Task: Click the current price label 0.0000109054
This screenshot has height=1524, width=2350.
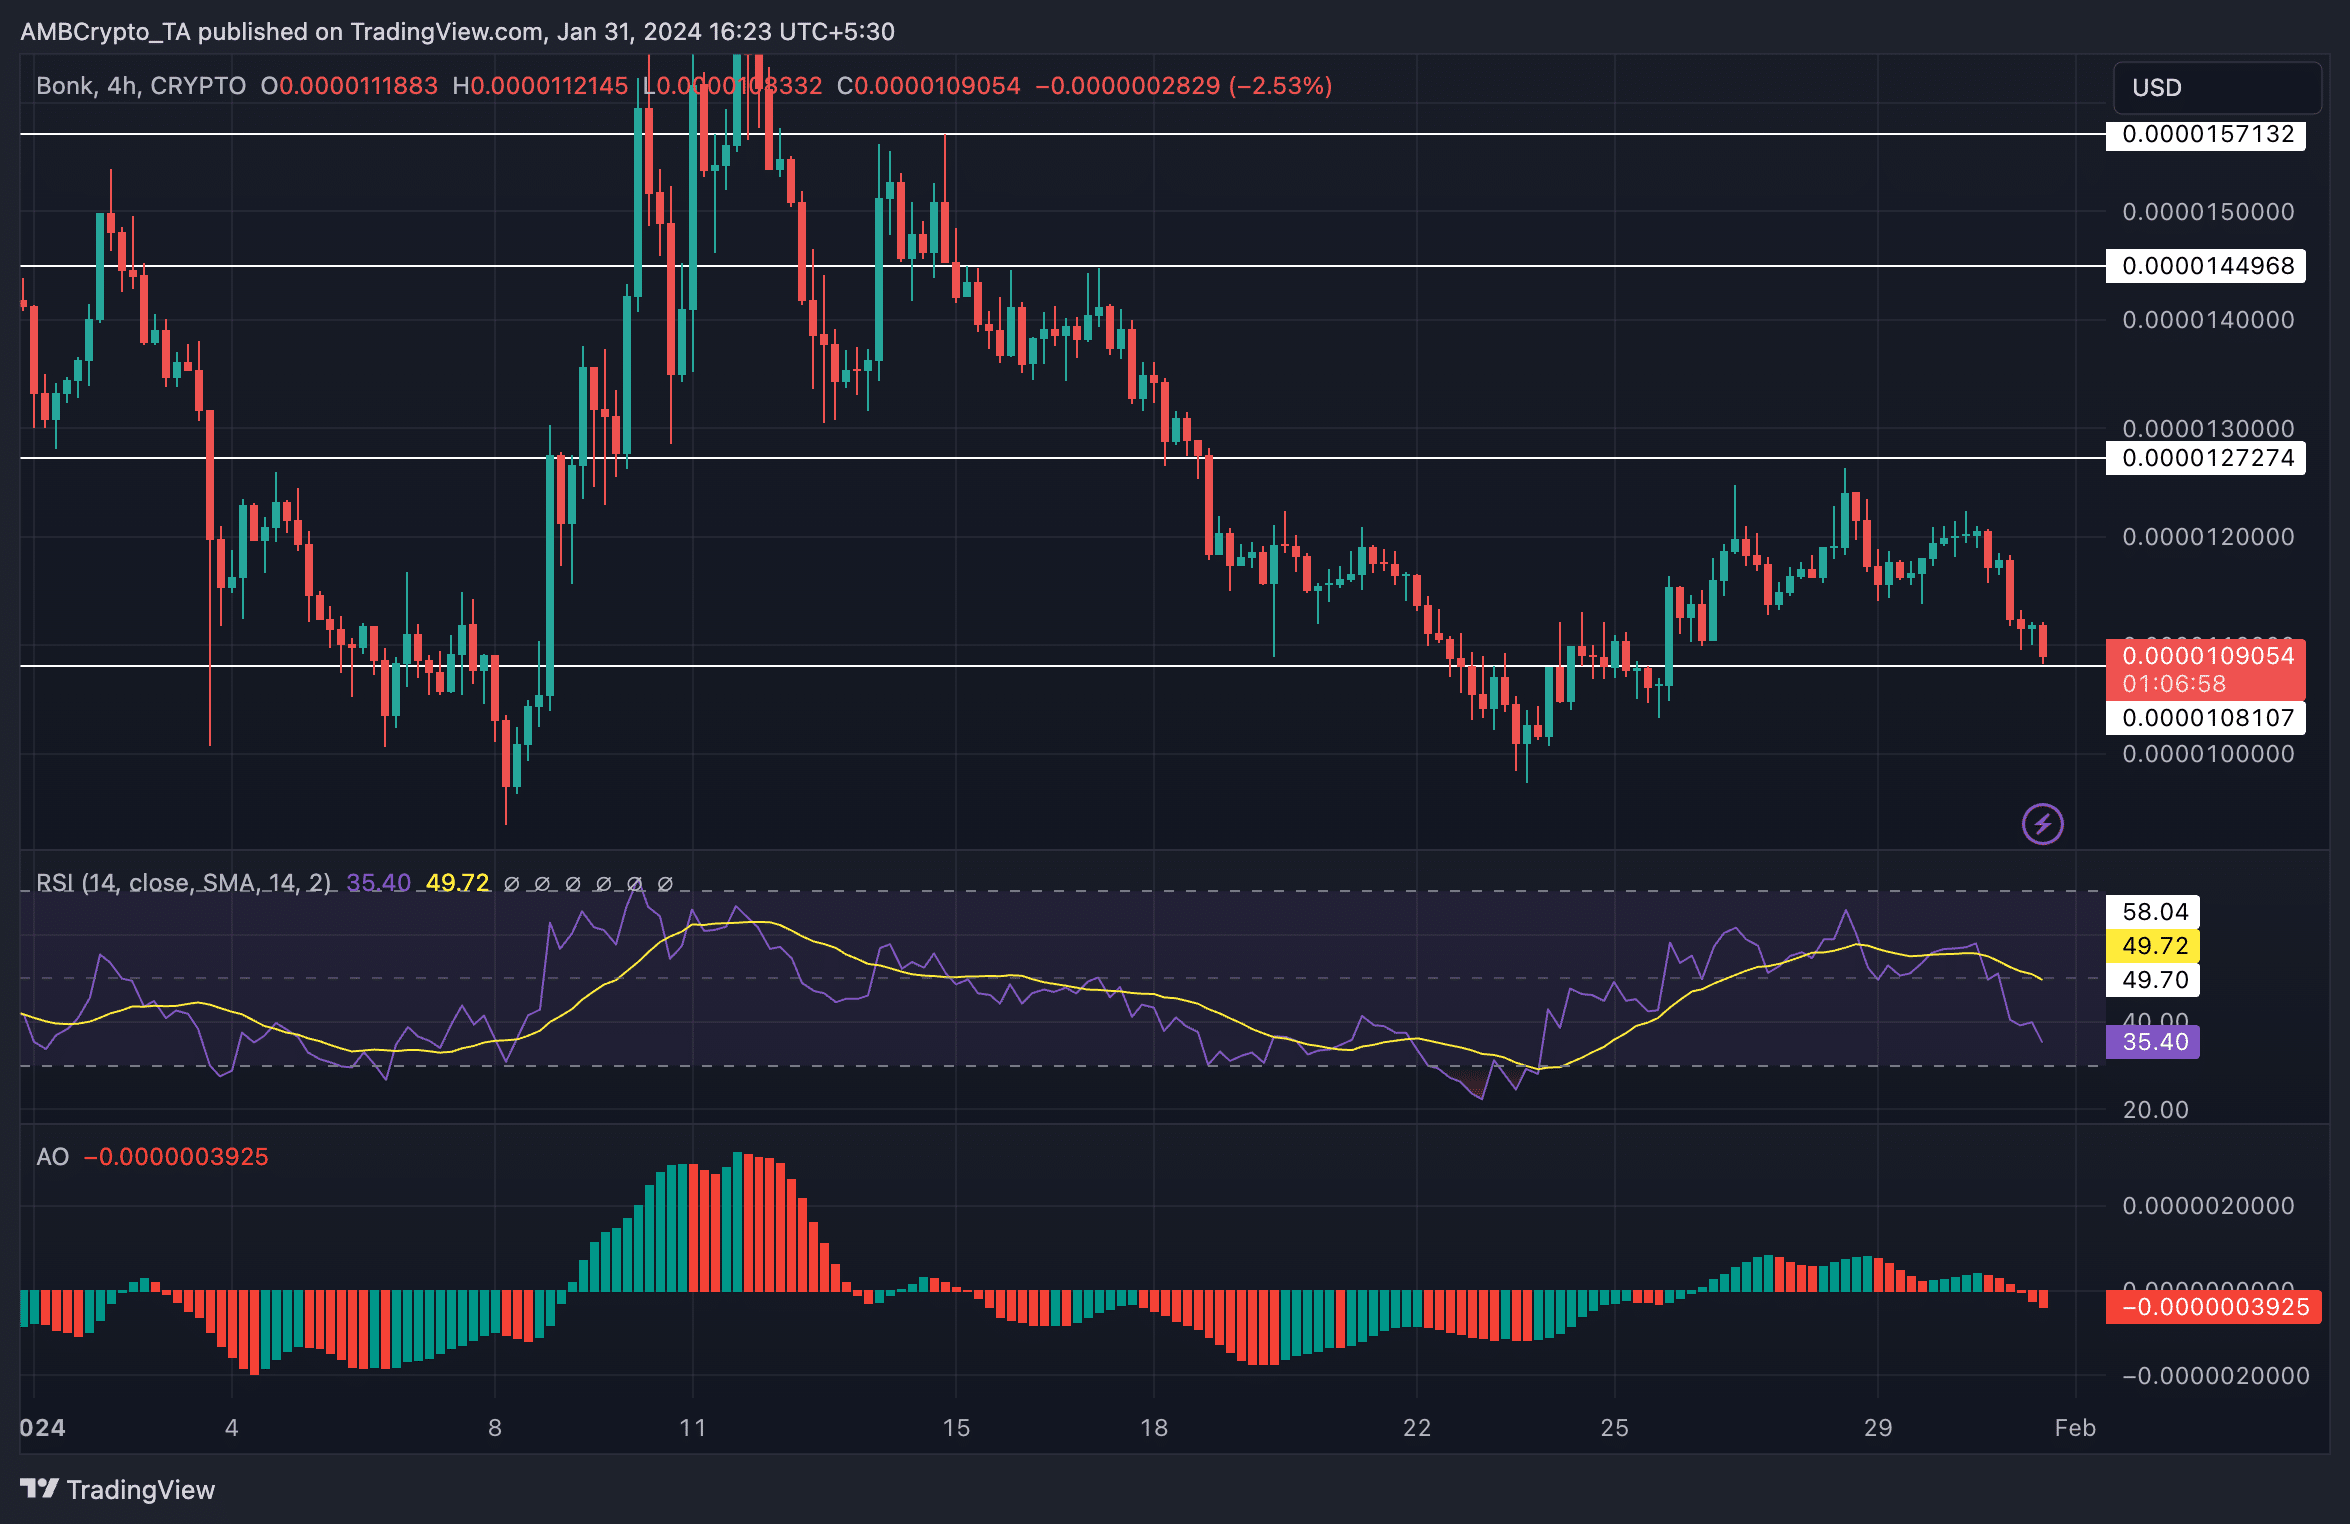Action: 2208,656
